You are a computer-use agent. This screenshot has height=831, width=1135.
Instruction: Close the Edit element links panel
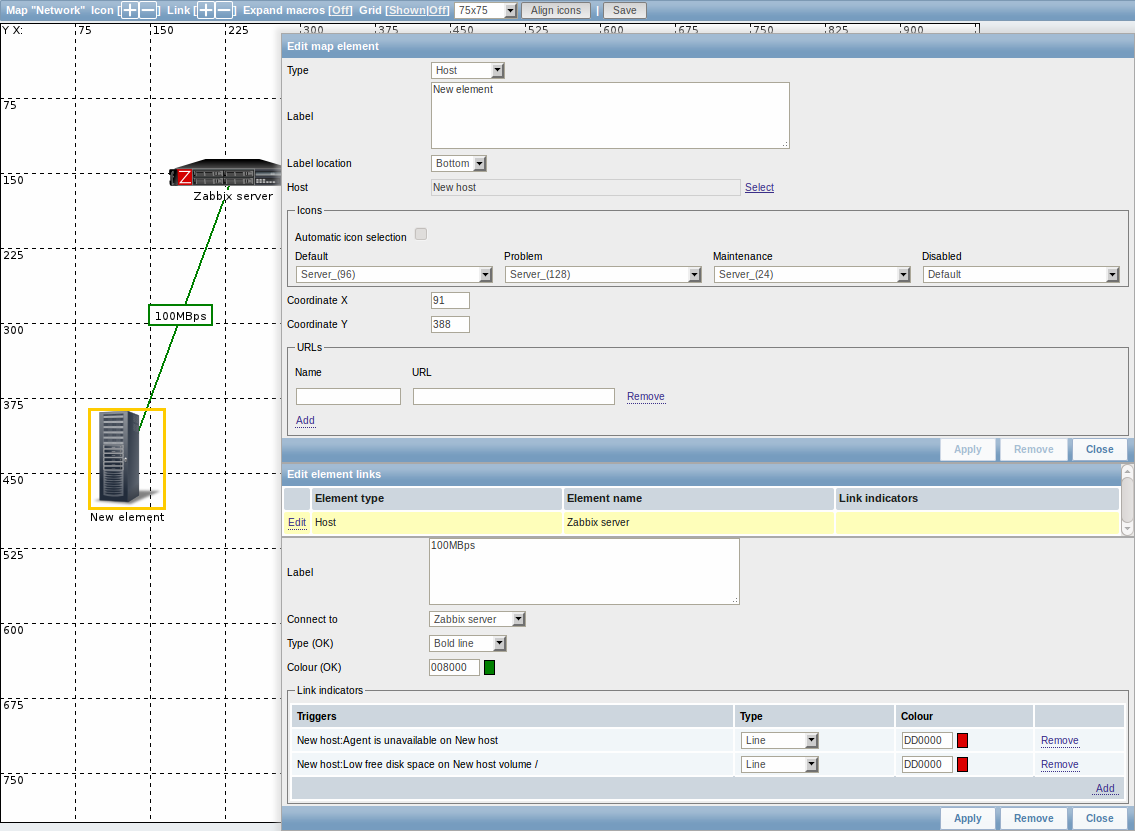pyautogui.click(x=1100, y=819)
